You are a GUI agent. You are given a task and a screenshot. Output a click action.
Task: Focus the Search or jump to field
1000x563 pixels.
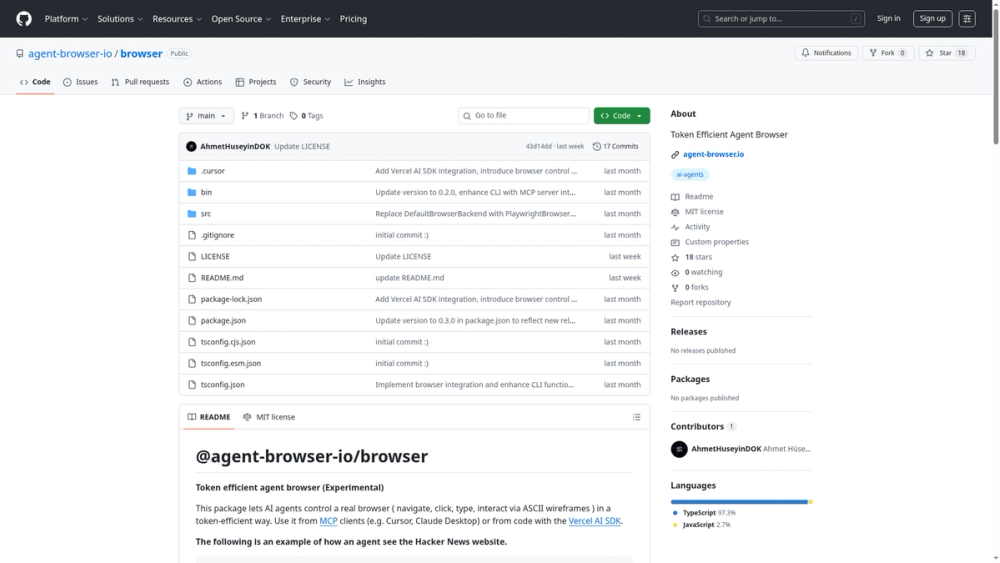pos(781,18)
